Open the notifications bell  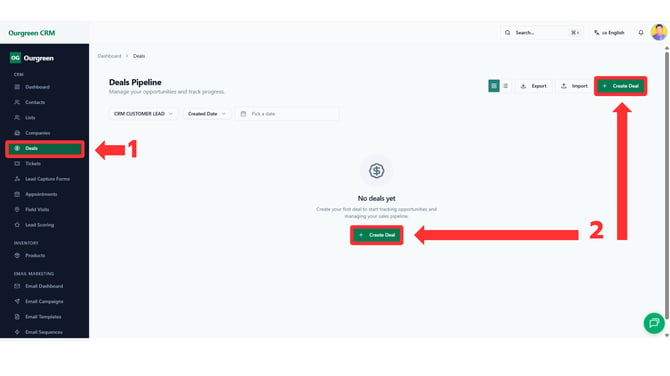(x=641, y=32)
